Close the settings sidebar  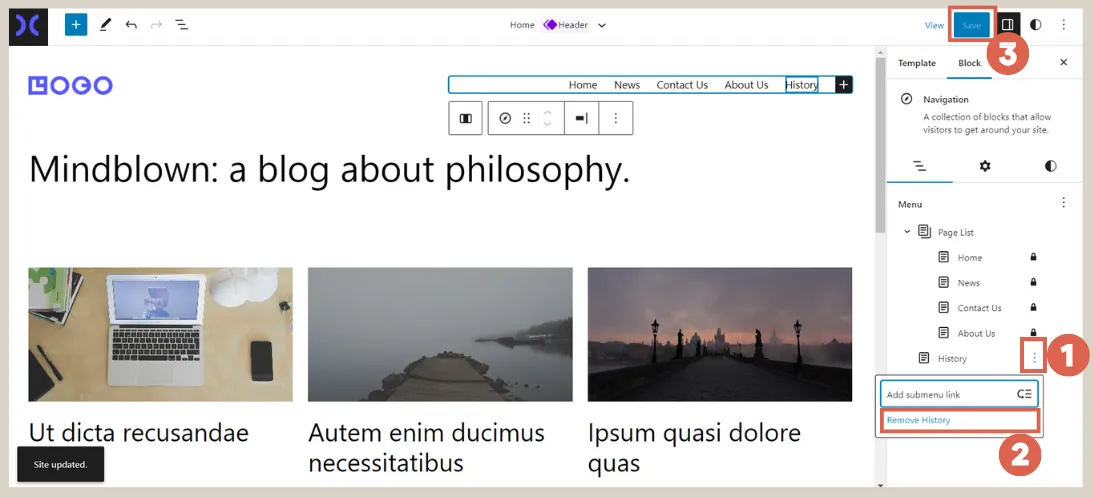pyautogui.click(x=1064, y=62)
